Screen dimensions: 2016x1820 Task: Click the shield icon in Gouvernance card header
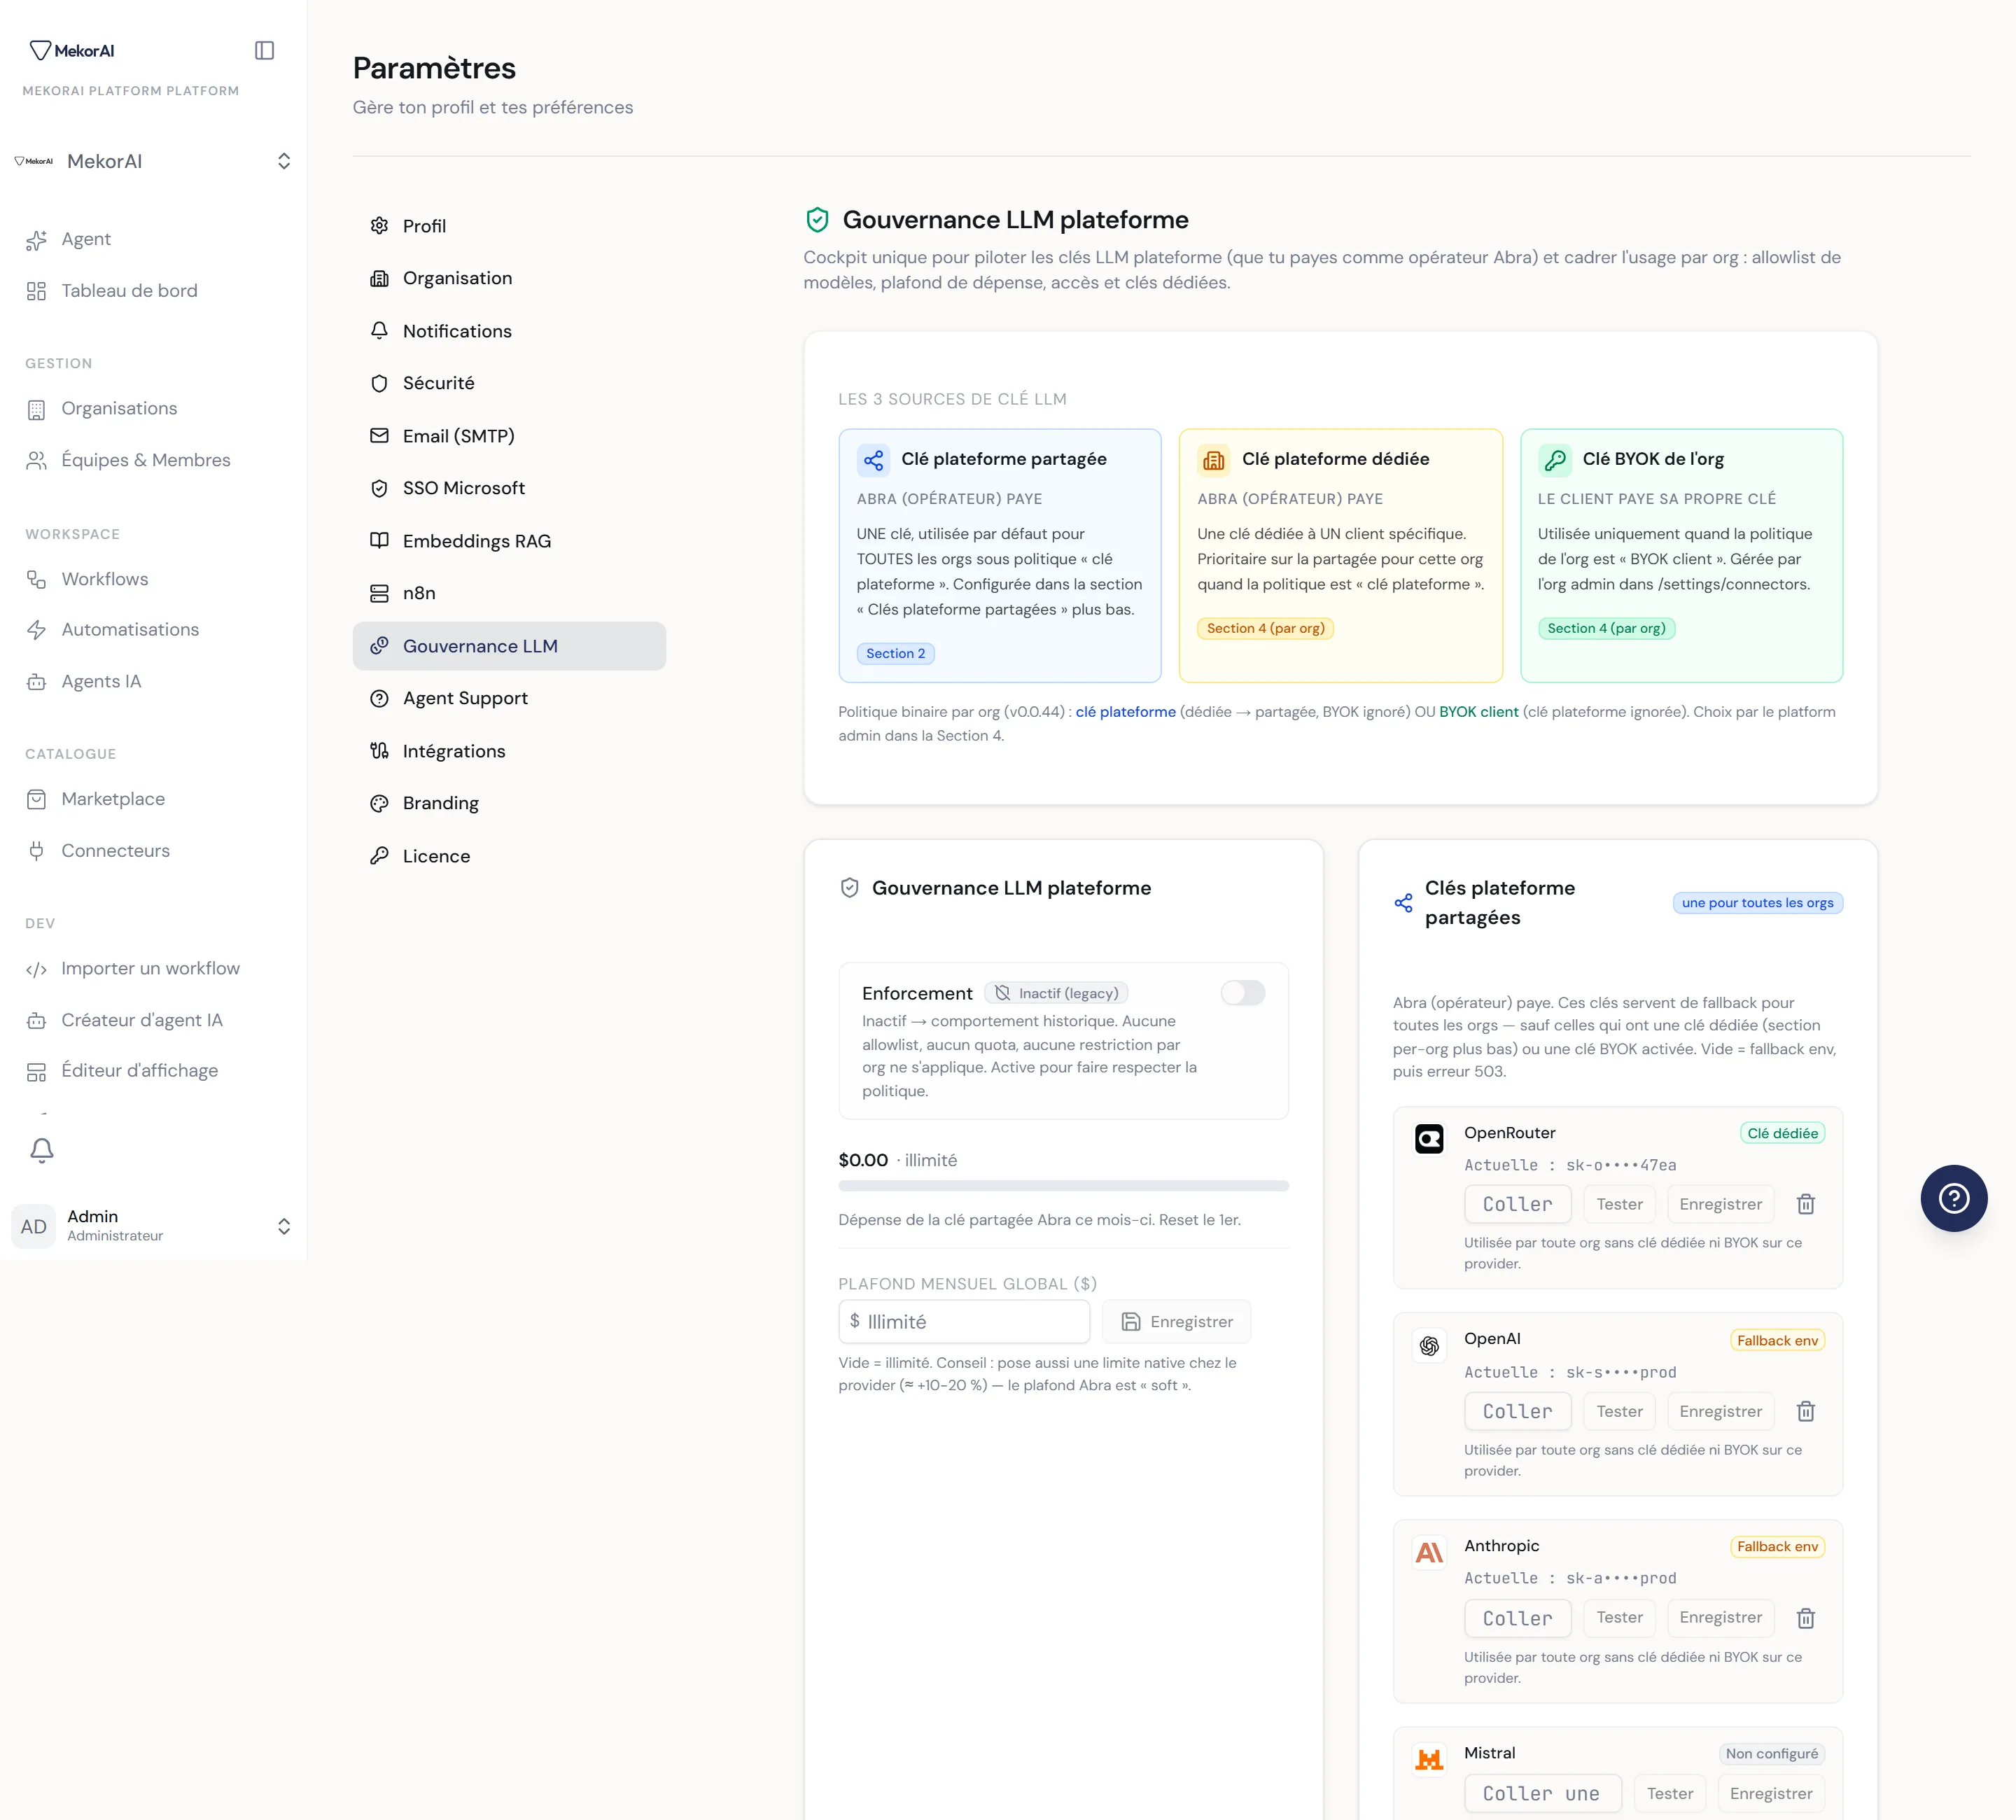[849, 888]
